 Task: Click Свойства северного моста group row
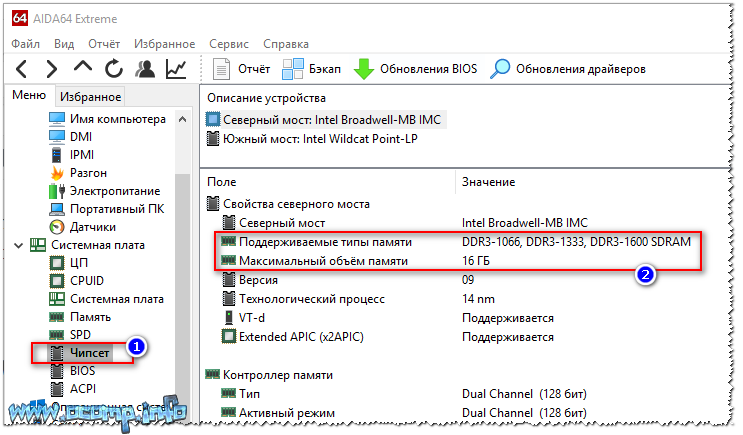point(288,204)
